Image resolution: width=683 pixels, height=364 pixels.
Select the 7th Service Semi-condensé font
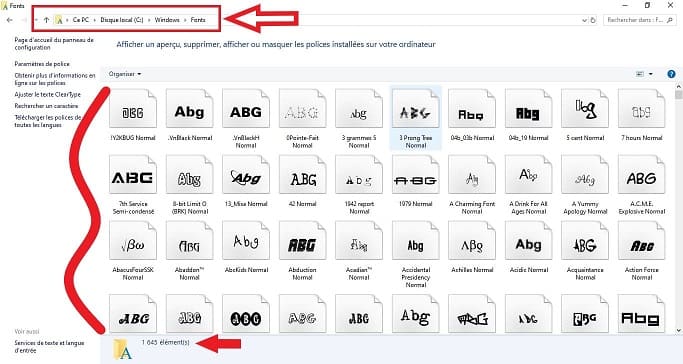coord(133,175)
